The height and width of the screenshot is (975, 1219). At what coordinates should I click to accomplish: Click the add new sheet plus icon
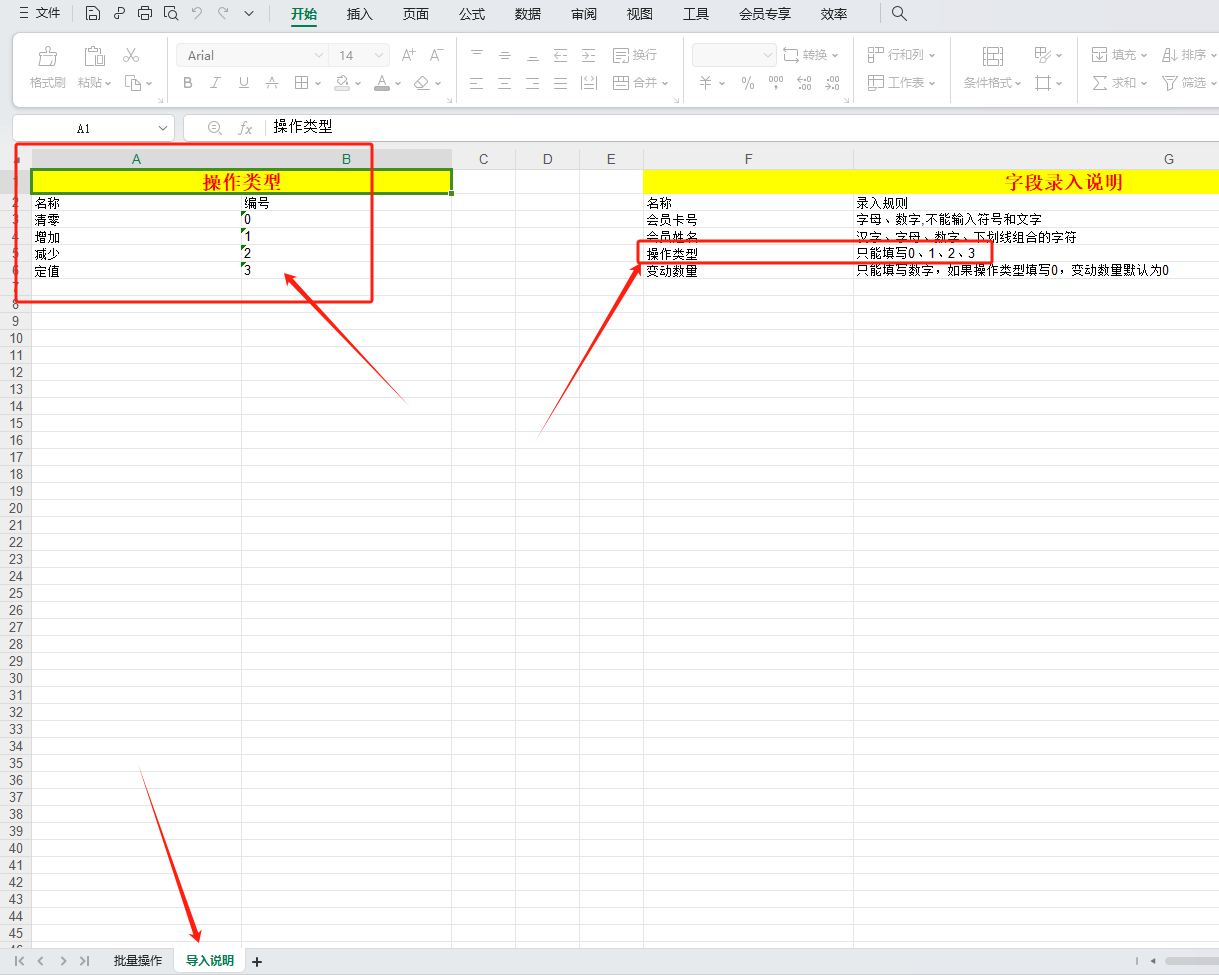(x=257, y=962)
